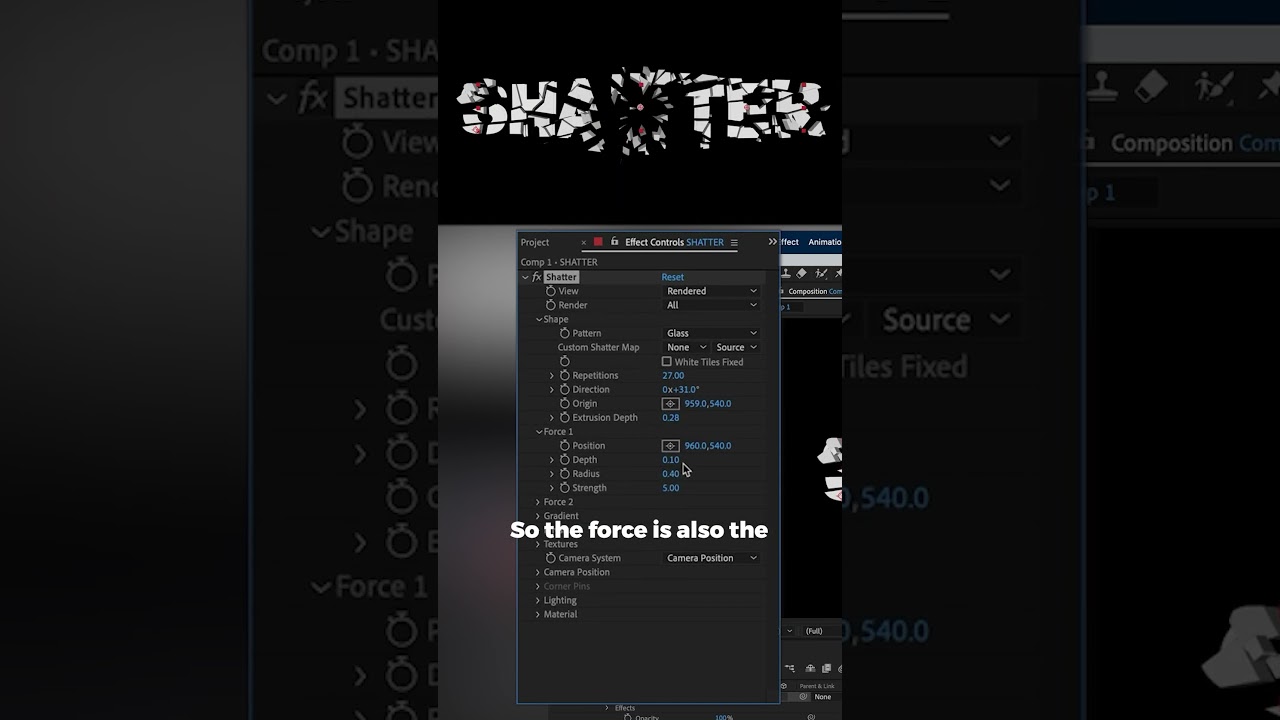The height and width of the screenshot is (720, 1280).
Task: Open the Parent & Link None dropdown
Action: tap(826, 697)
